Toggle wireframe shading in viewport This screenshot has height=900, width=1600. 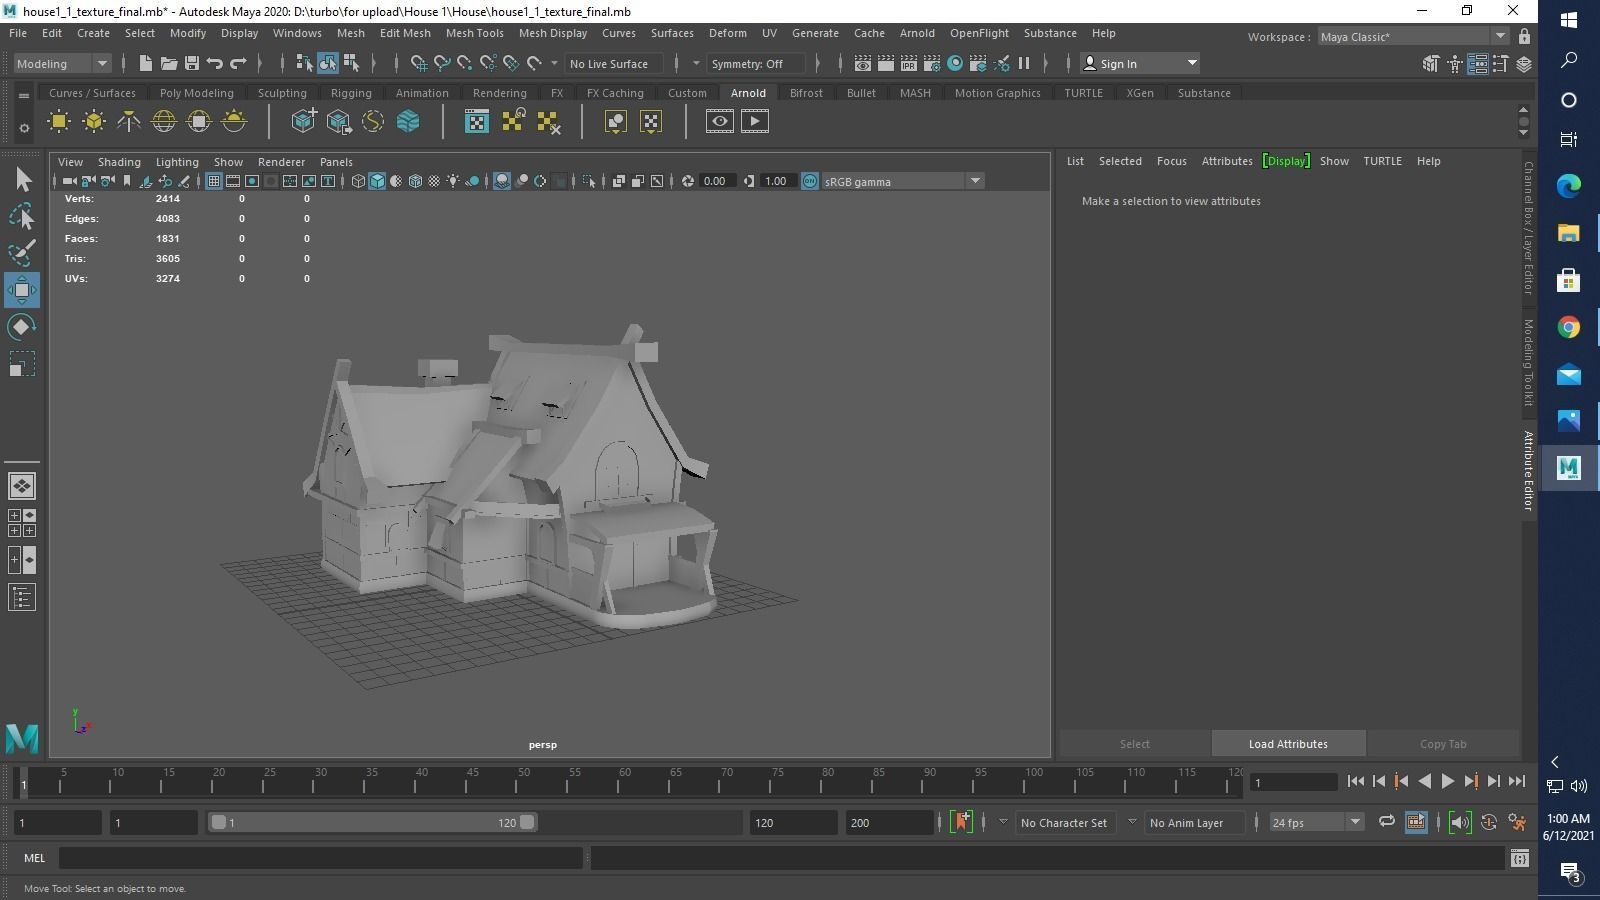tap(358, 181)
